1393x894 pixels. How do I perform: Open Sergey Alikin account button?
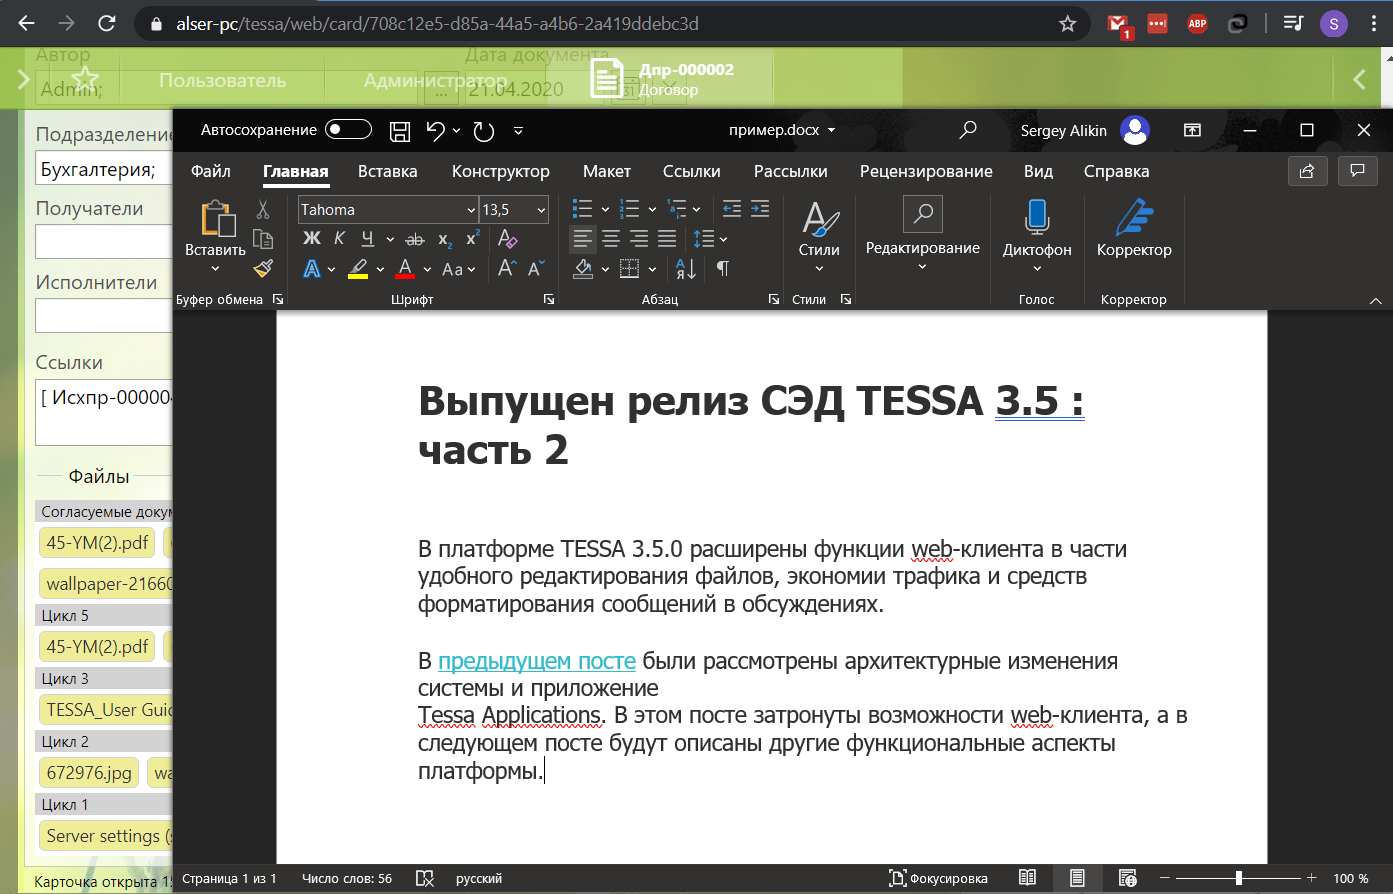(x=1084, y=130)
